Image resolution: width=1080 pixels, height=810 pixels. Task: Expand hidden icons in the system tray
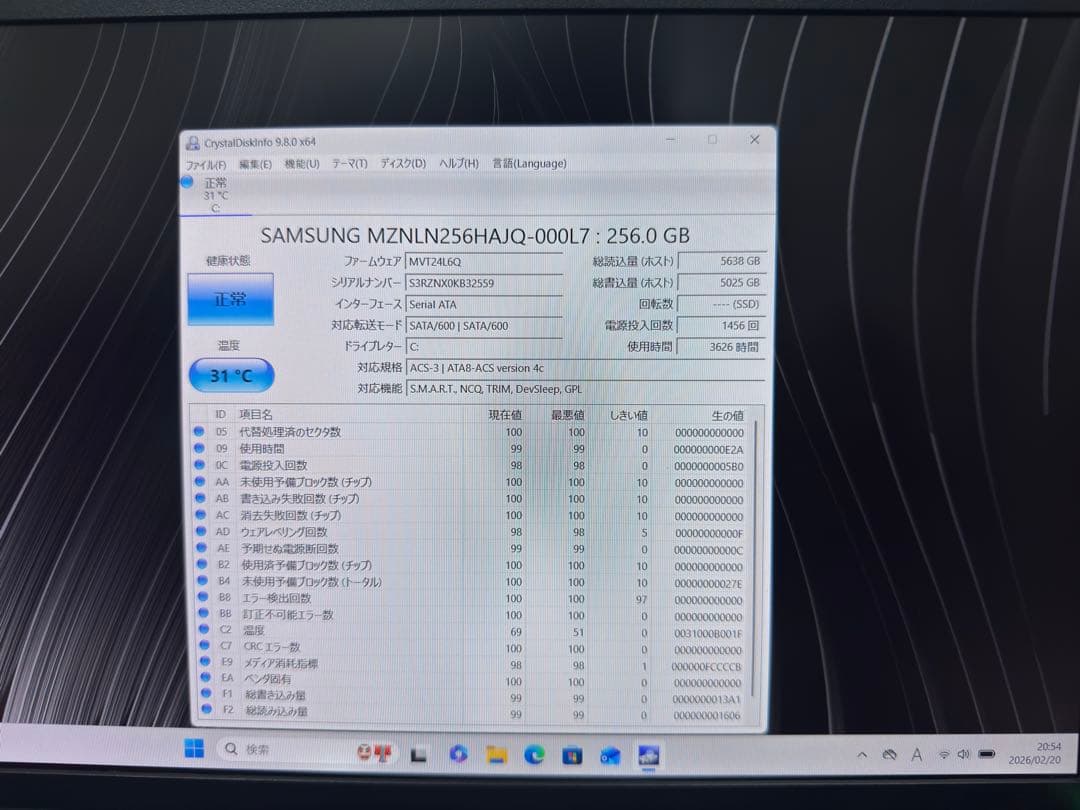[863, 755]
